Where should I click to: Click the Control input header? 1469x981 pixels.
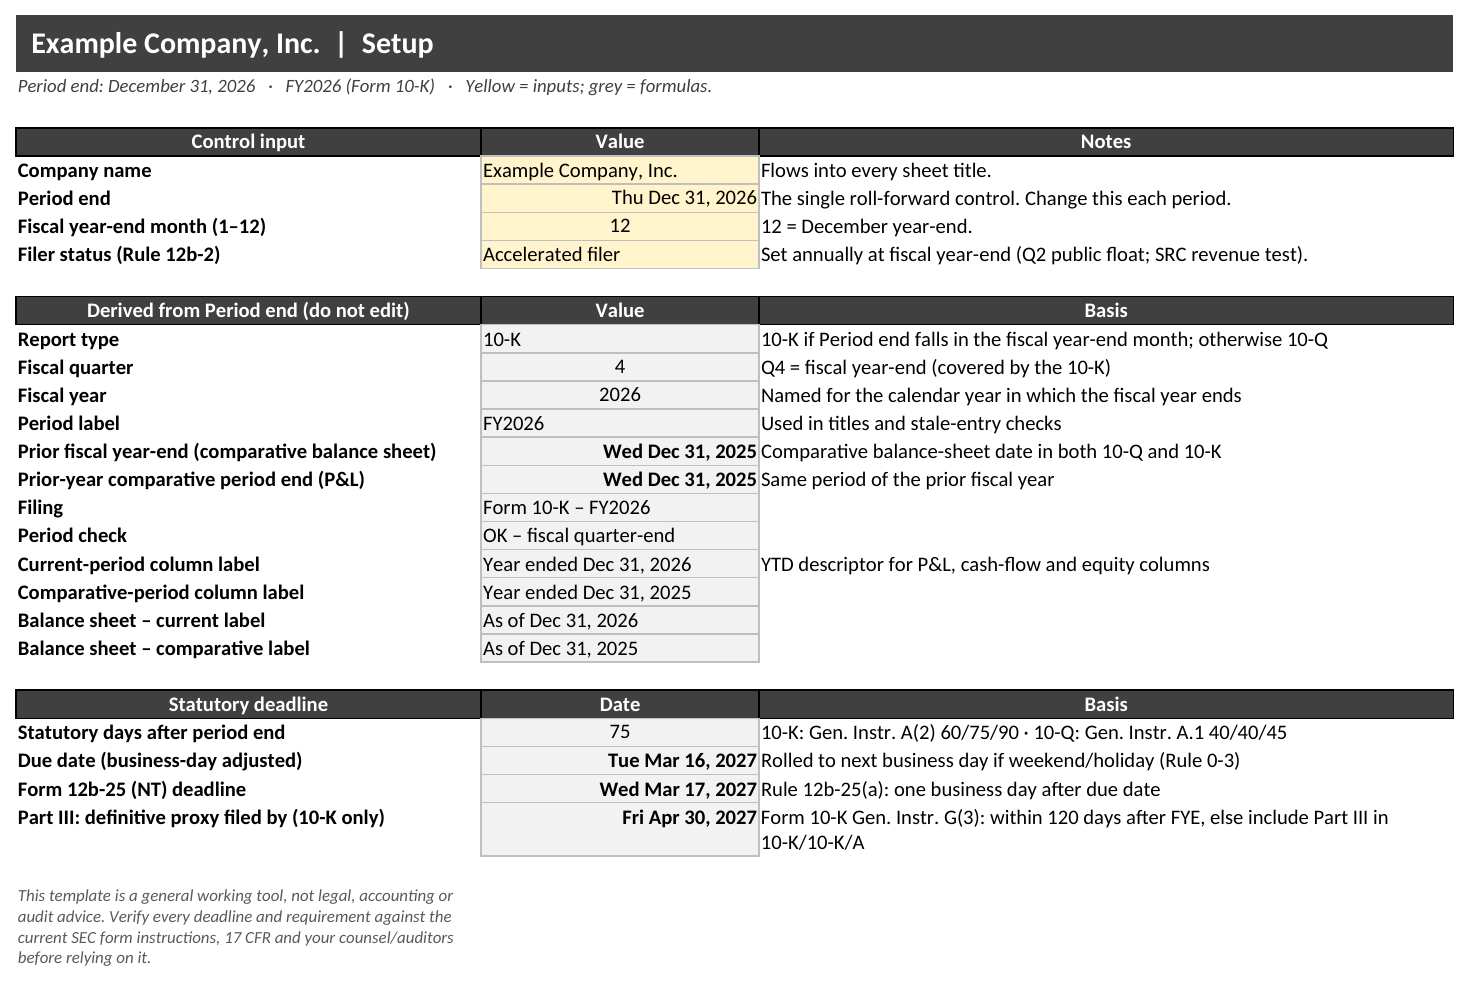click(x=248, y=142)
